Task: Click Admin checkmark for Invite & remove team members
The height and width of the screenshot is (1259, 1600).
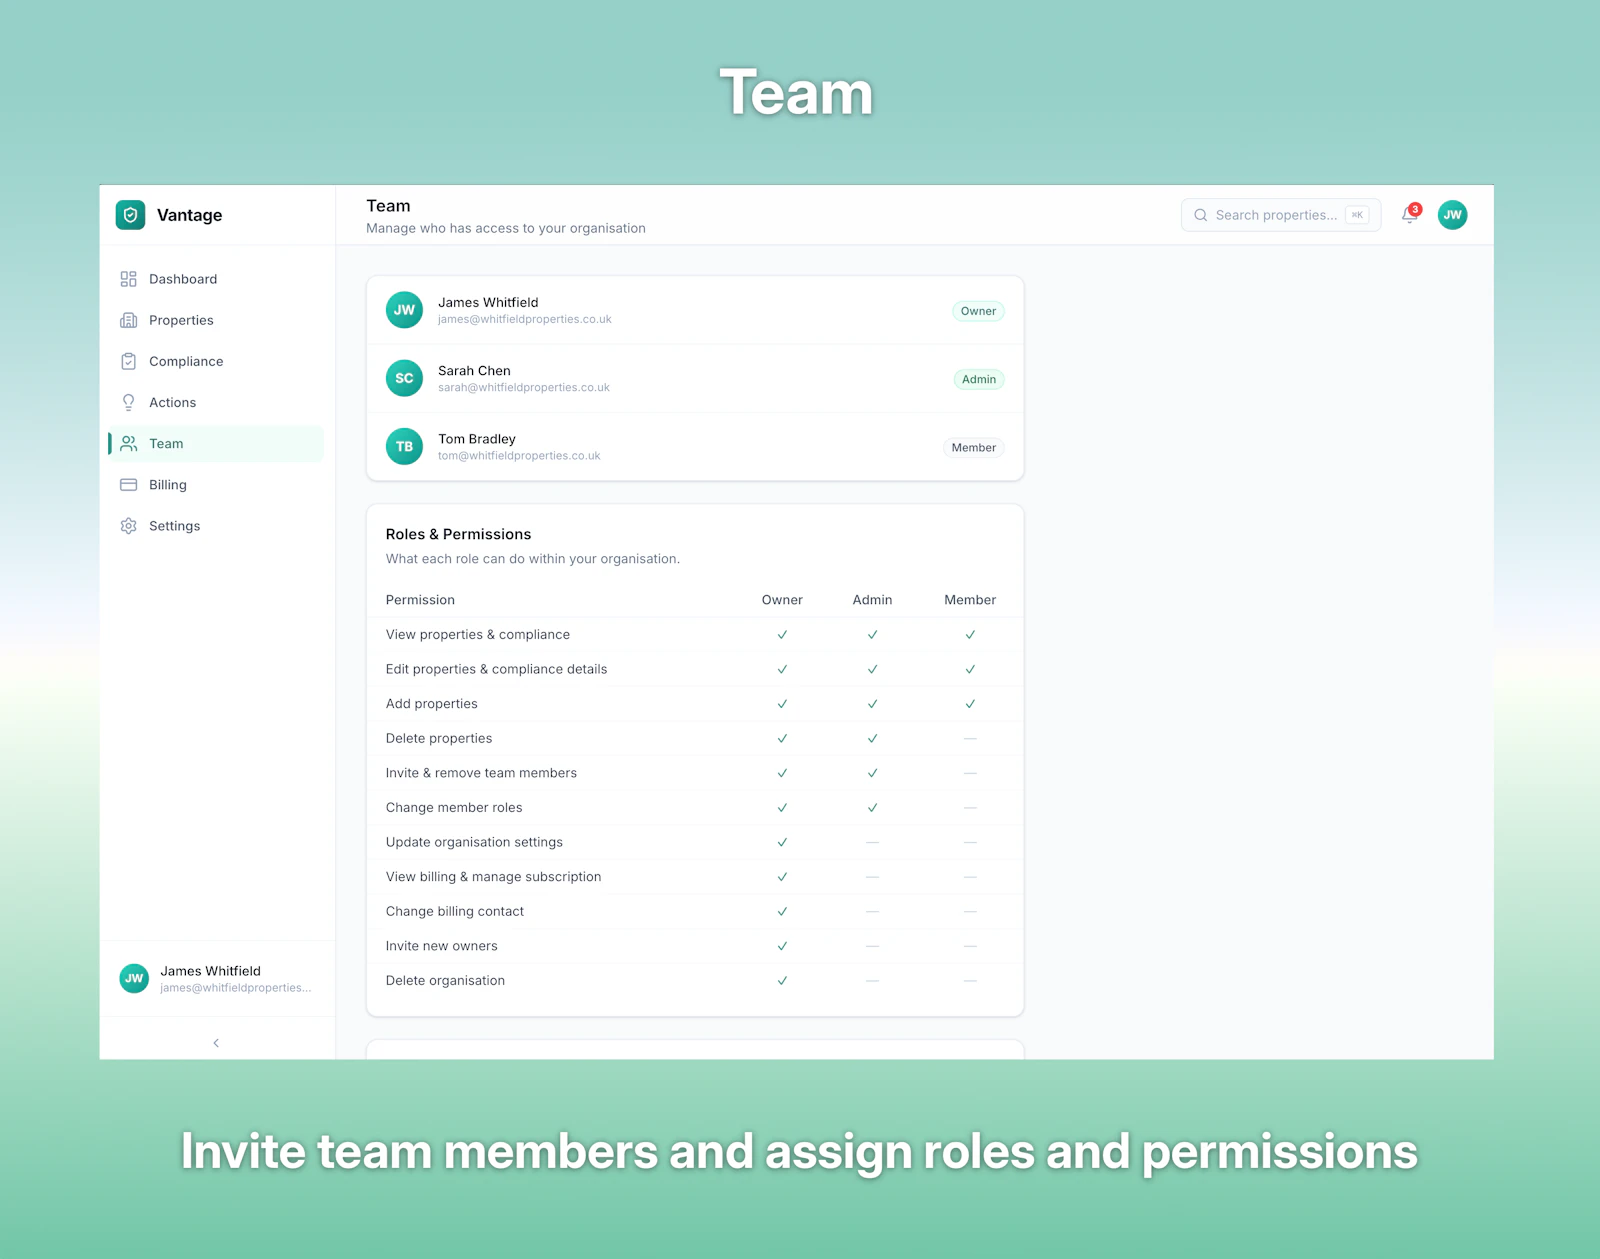Action: coord(872,773)
